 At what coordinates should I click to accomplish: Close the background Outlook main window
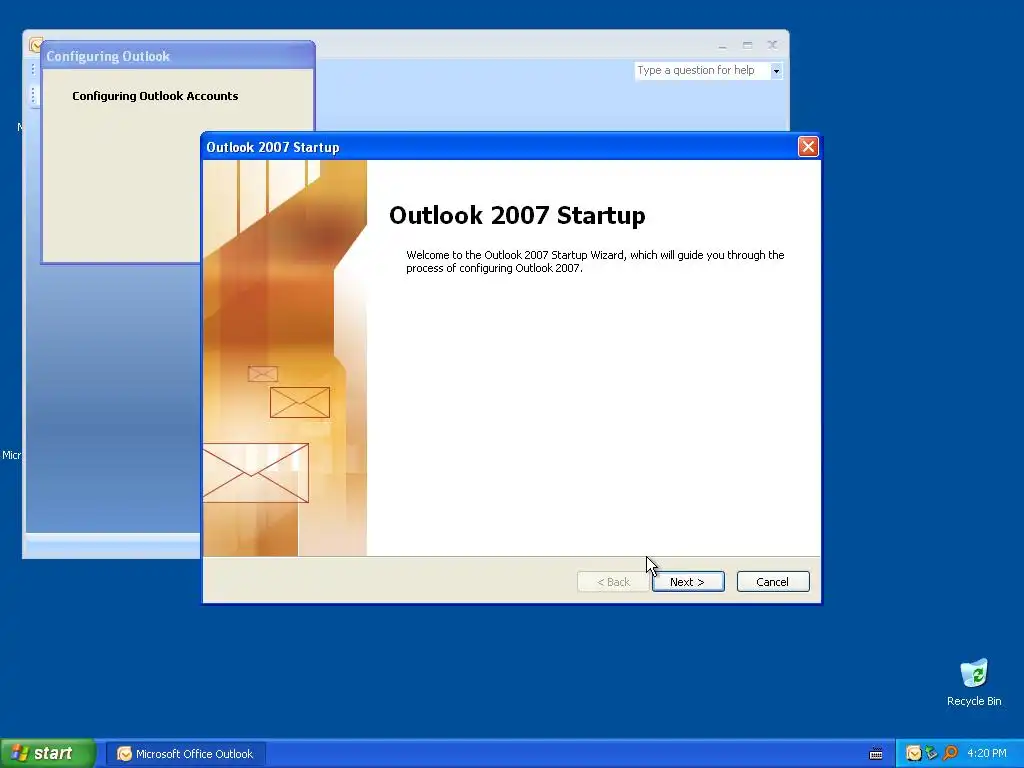coord(772,45)
